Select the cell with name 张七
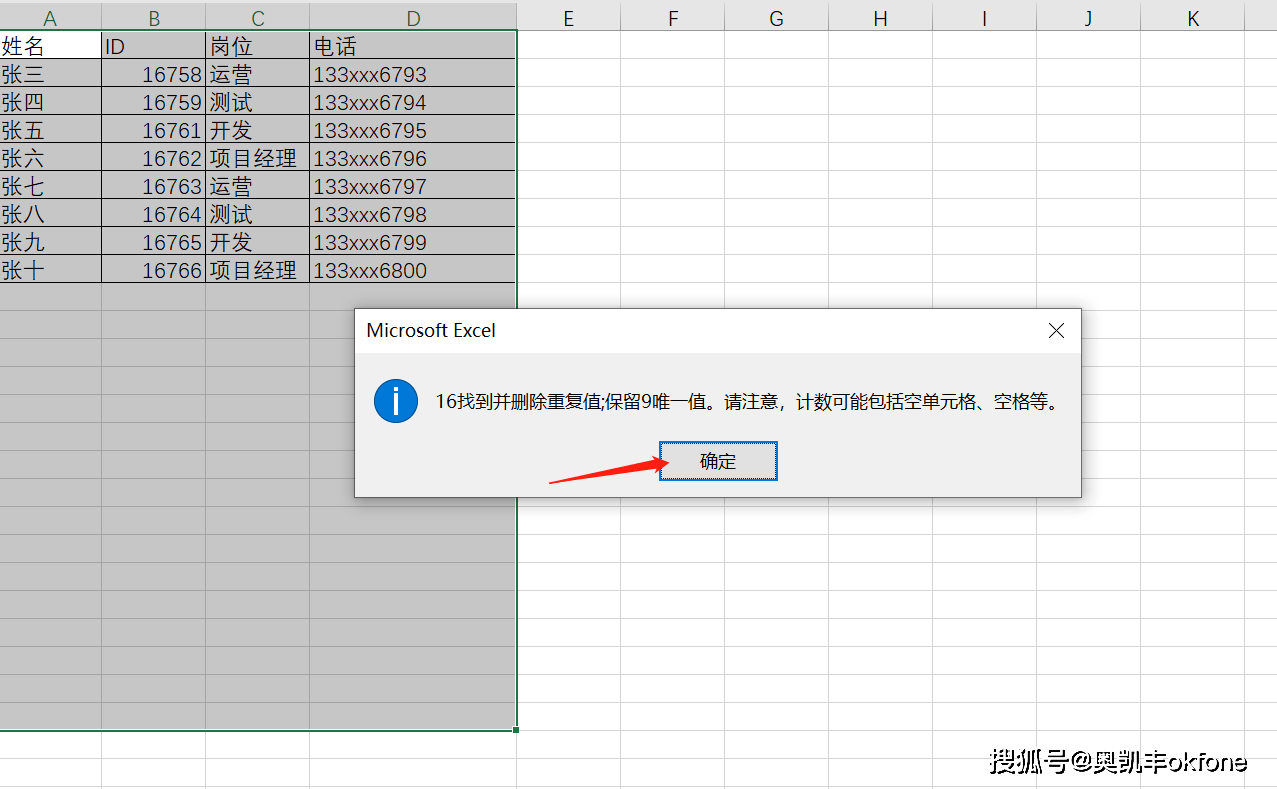The width and height of the screenshot is (1277, 789). coord(50,185)
